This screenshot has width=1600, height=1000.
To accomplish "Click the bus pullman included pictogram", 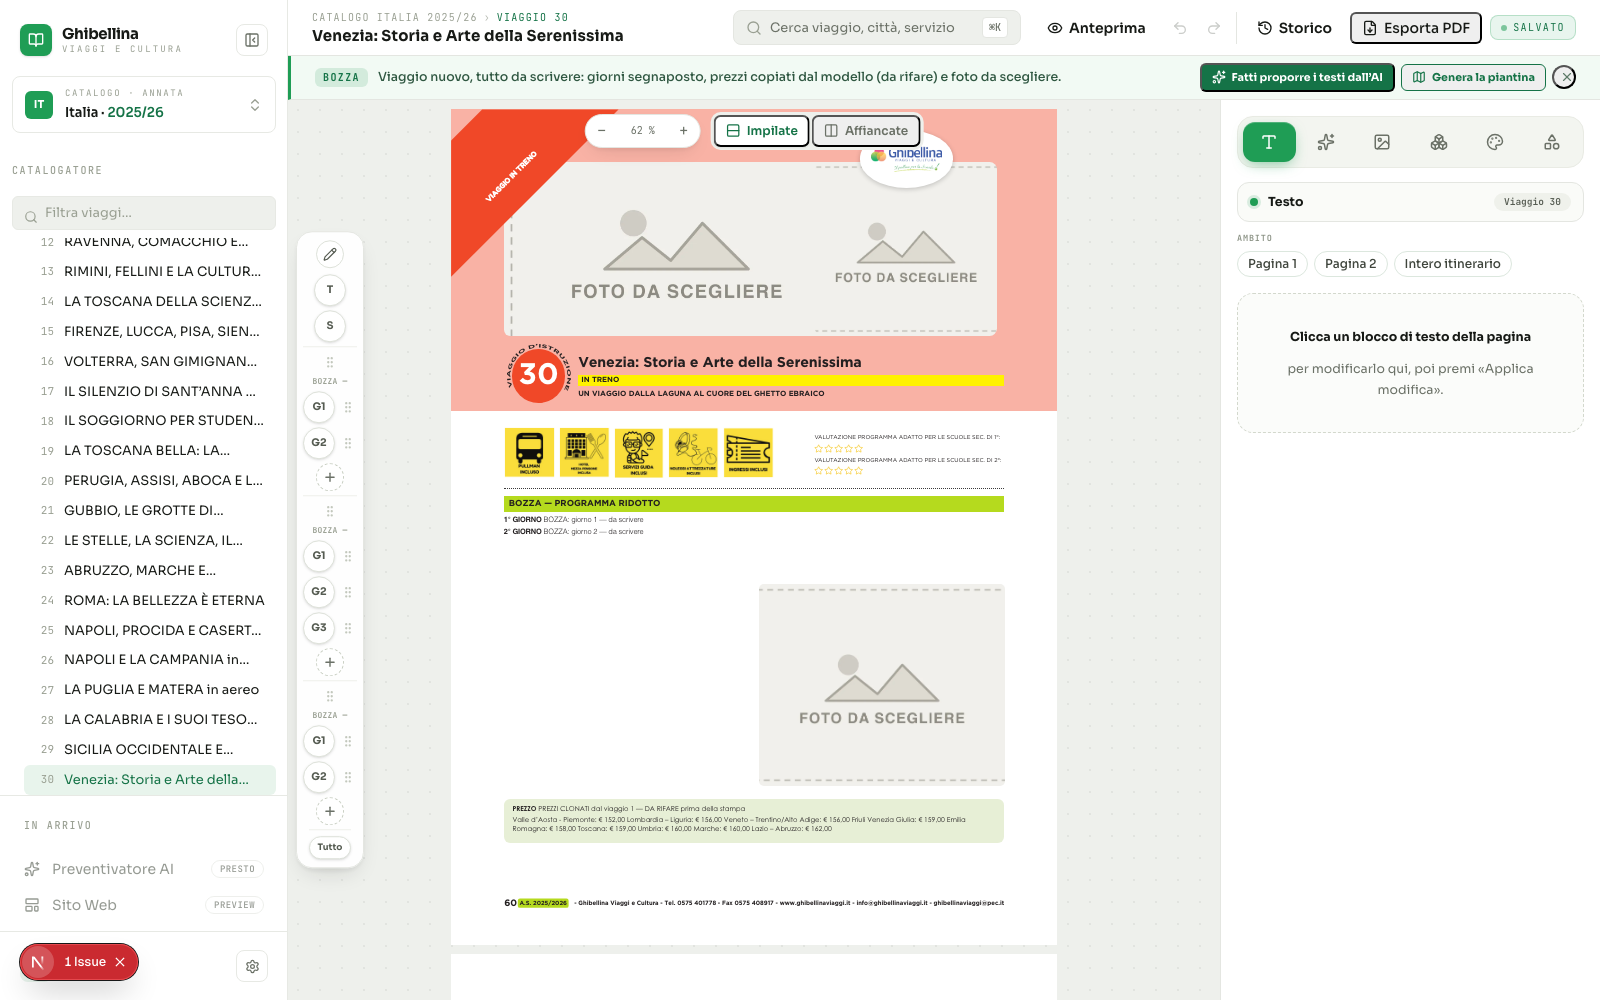I will (529, 452).
